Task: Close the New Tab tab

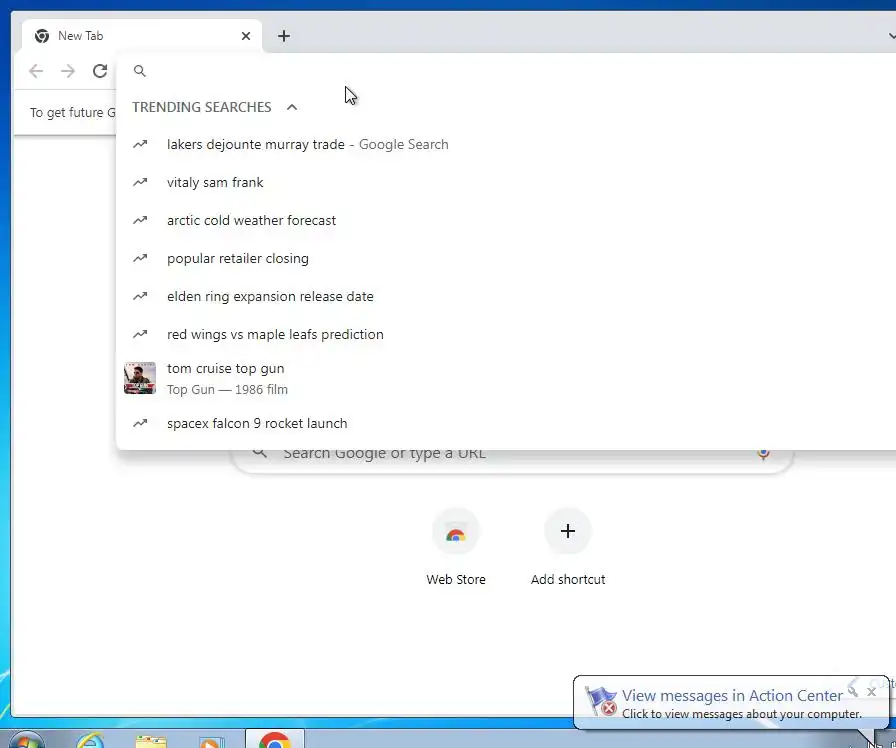Action: point(246,36)
